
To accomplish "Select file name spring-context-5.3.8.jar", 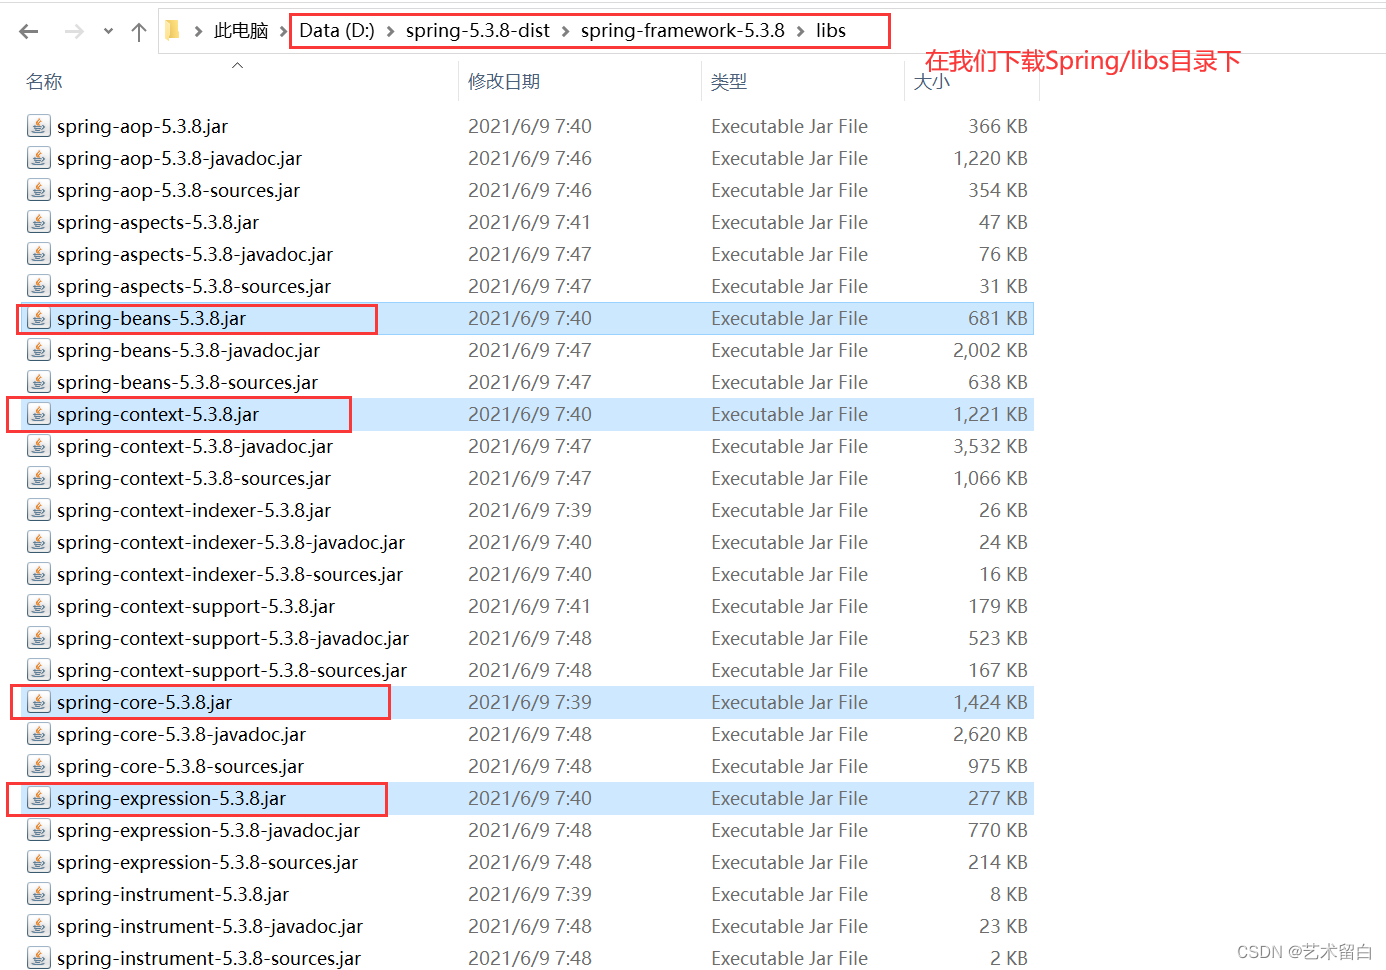I will (158, 415).
